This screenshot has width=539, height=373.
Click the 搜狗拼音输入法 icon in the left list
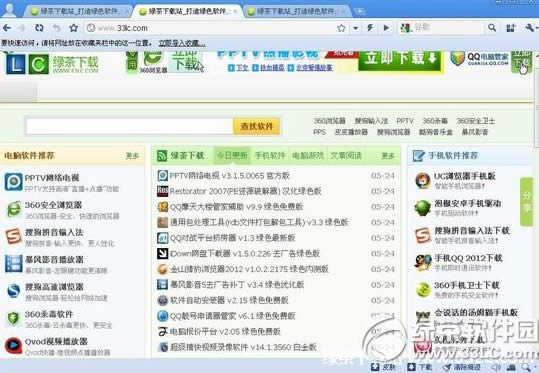[13, 237]
